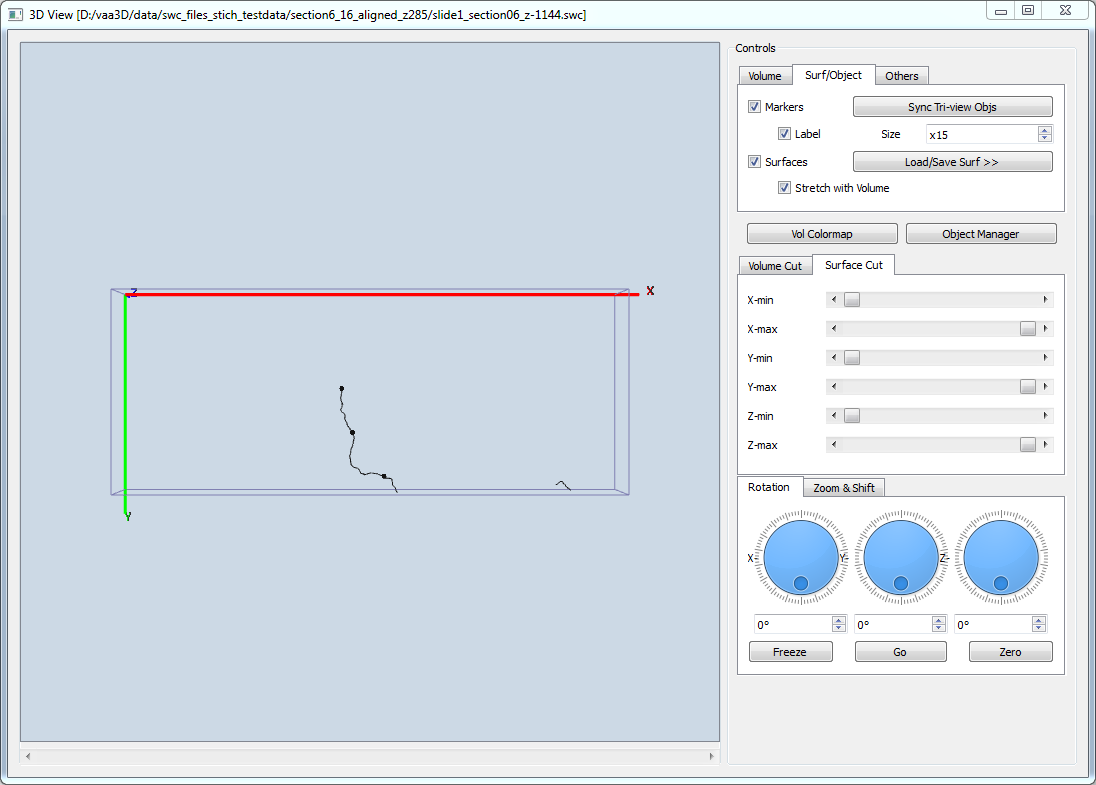
Task: Click the Z rotation dial
Action: point(1000,557)
